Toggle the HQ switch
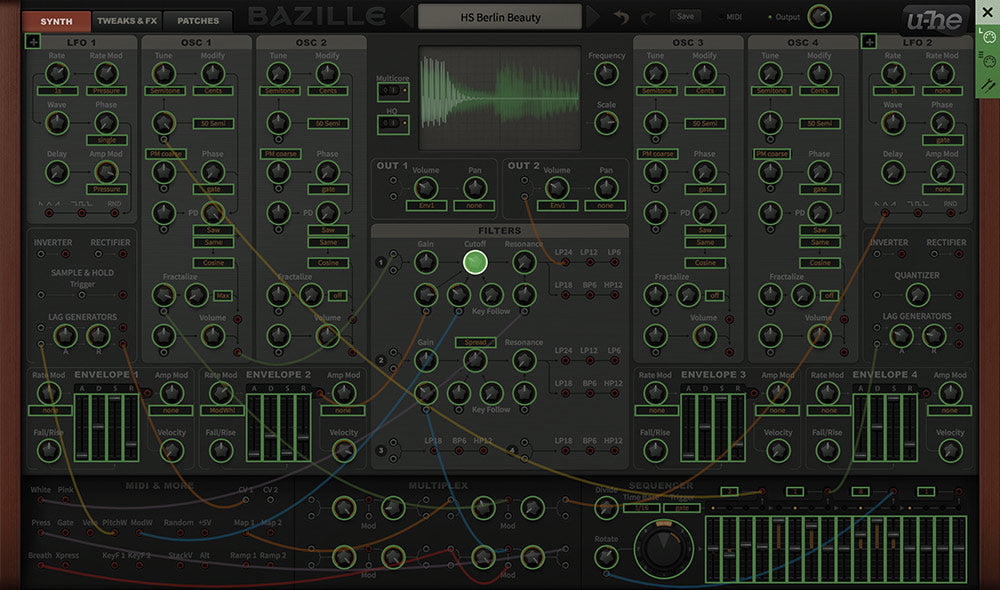 pos(389,124)
